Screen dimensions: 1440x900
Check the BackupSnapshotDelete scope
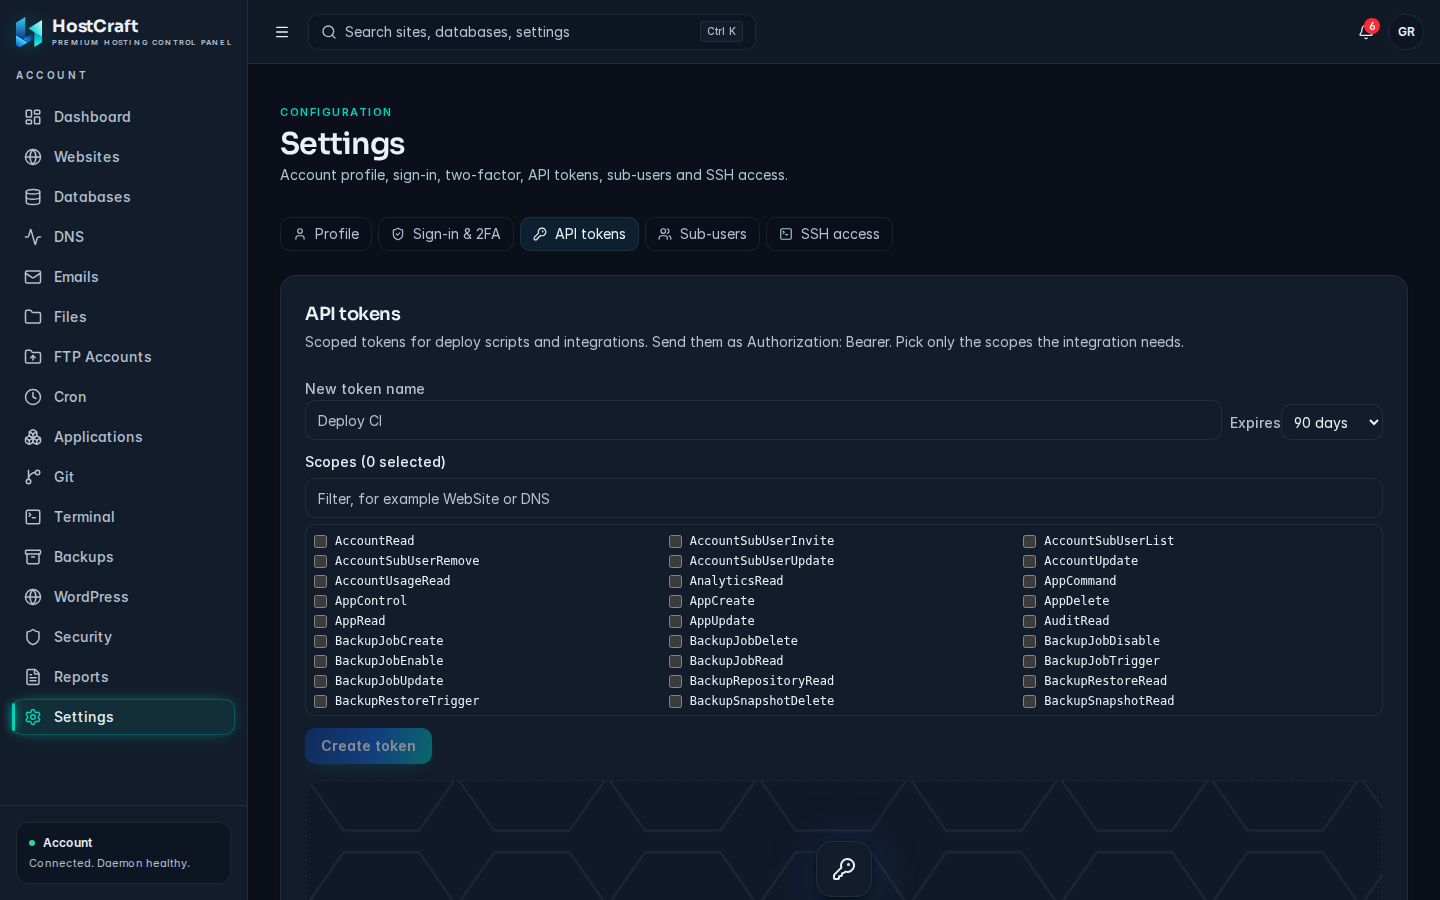[675, 701]
